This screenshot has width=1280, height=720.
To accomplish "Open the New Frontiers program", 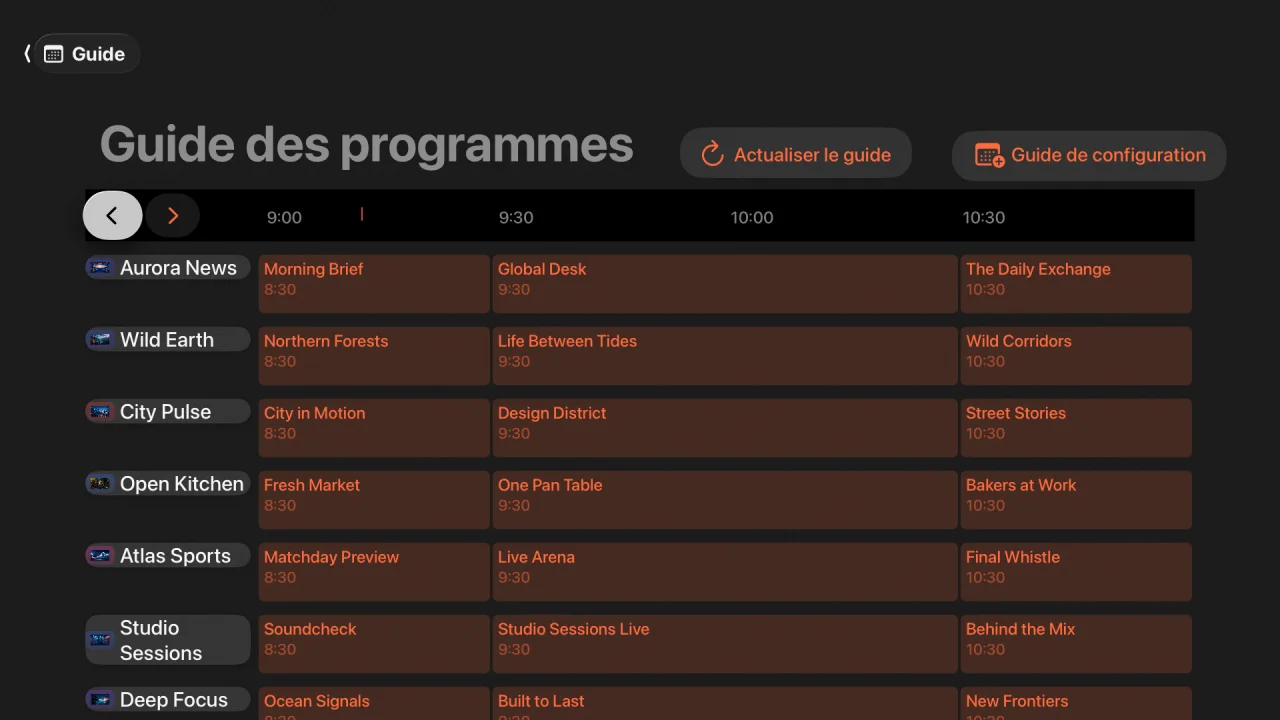I will coord(1076,704).
